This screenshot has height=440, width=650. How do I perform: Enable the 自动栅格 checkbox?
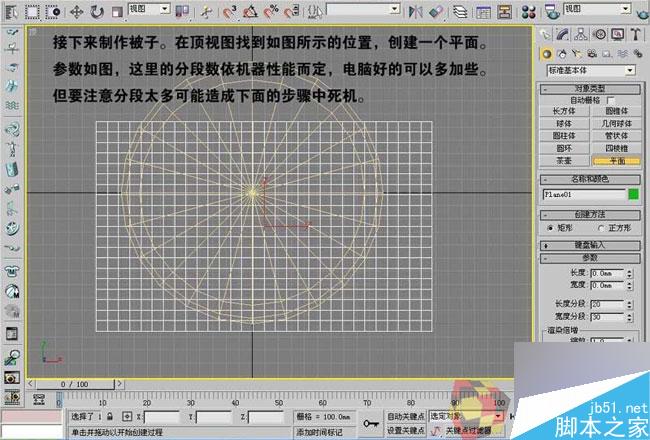click(x=610, y=100)
